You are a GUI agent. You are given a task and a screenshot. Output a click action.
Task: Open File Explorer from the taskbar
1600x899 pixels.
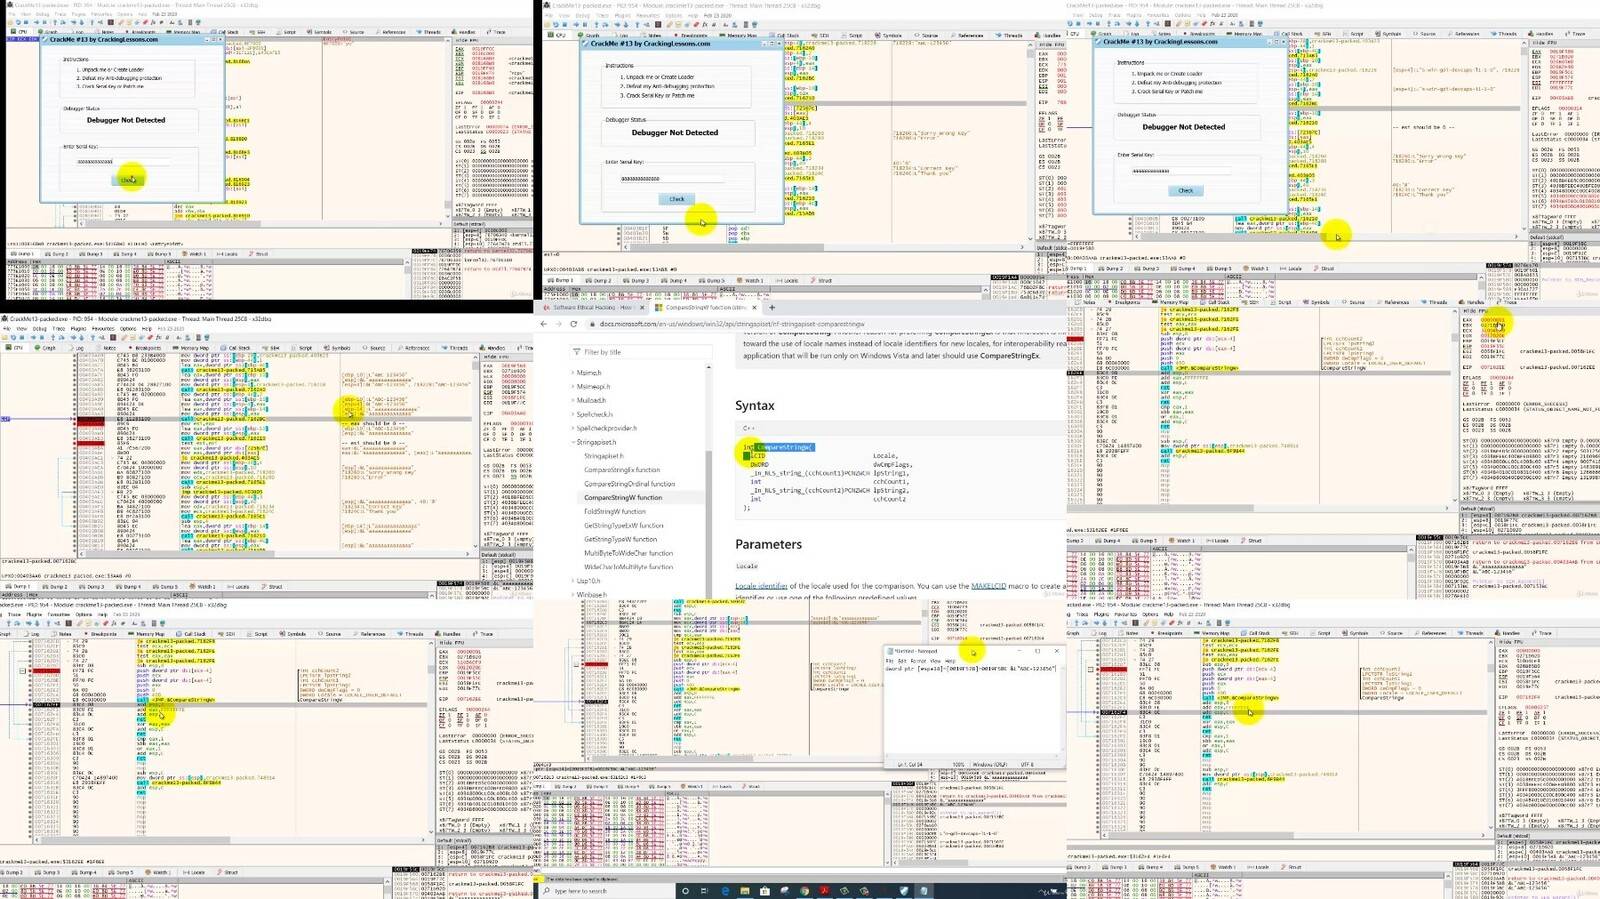coord(744,891)
